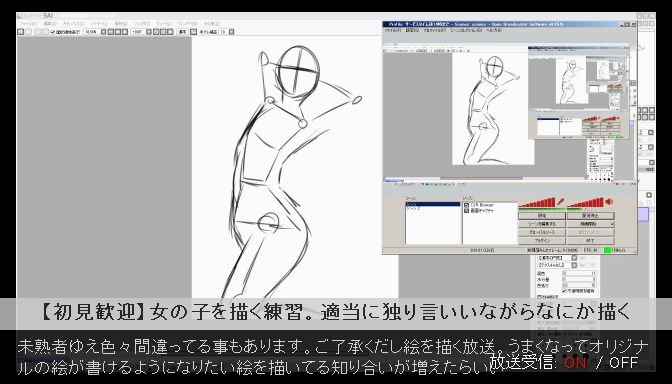The width and height of the screenshot is (672, 384).
Task: Open SAI ファイル menu
Action: click(29, 24)
